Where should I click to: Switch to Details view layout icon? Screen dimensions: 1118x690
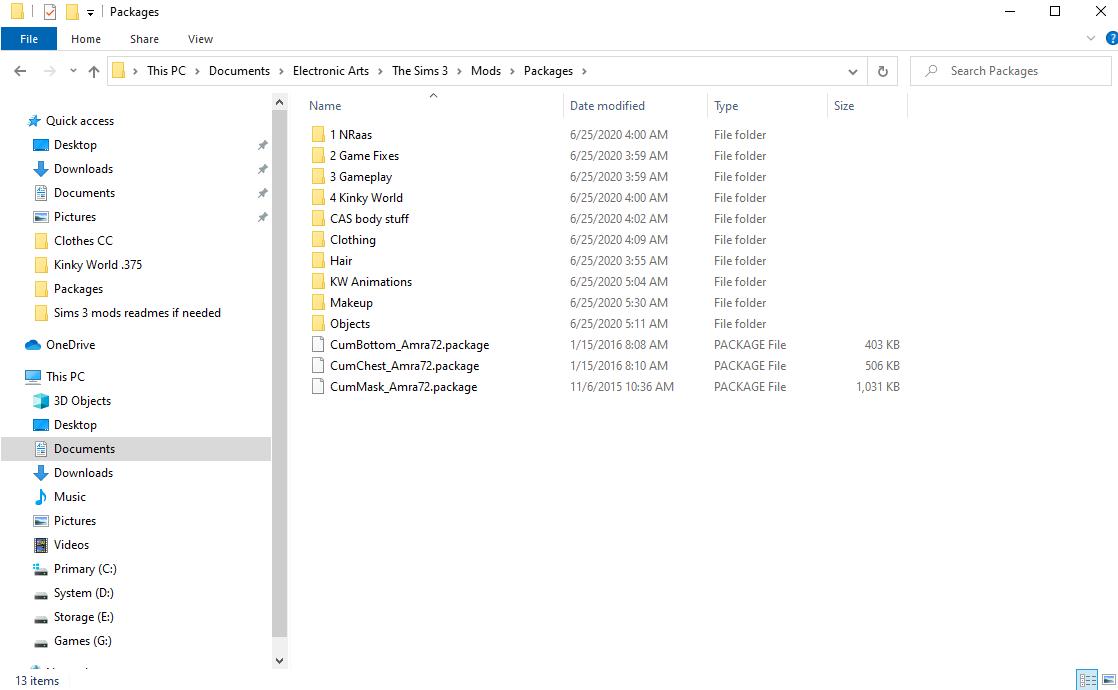[1087, 680]
